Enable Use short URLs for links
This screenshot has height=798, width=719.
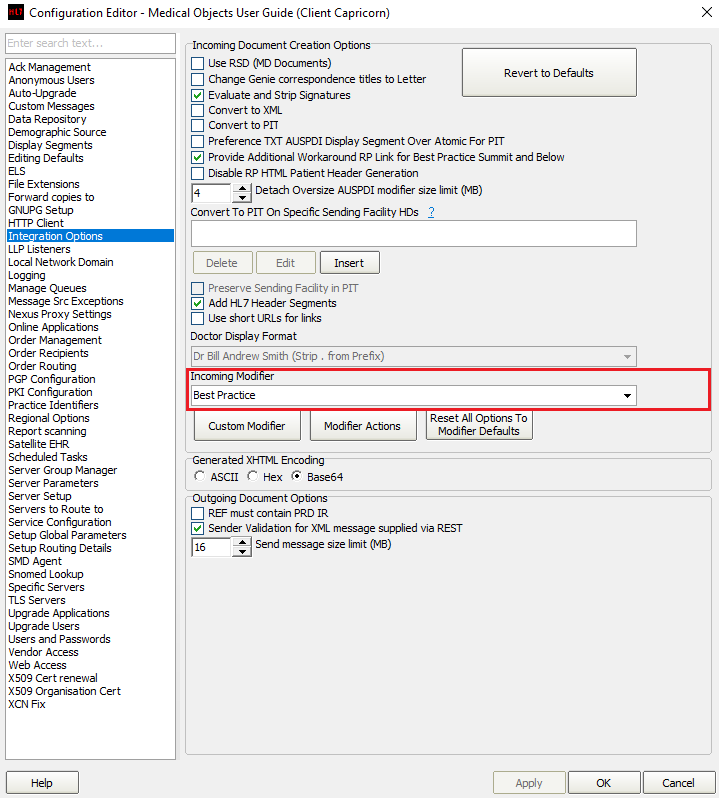(x=197, y=319)
